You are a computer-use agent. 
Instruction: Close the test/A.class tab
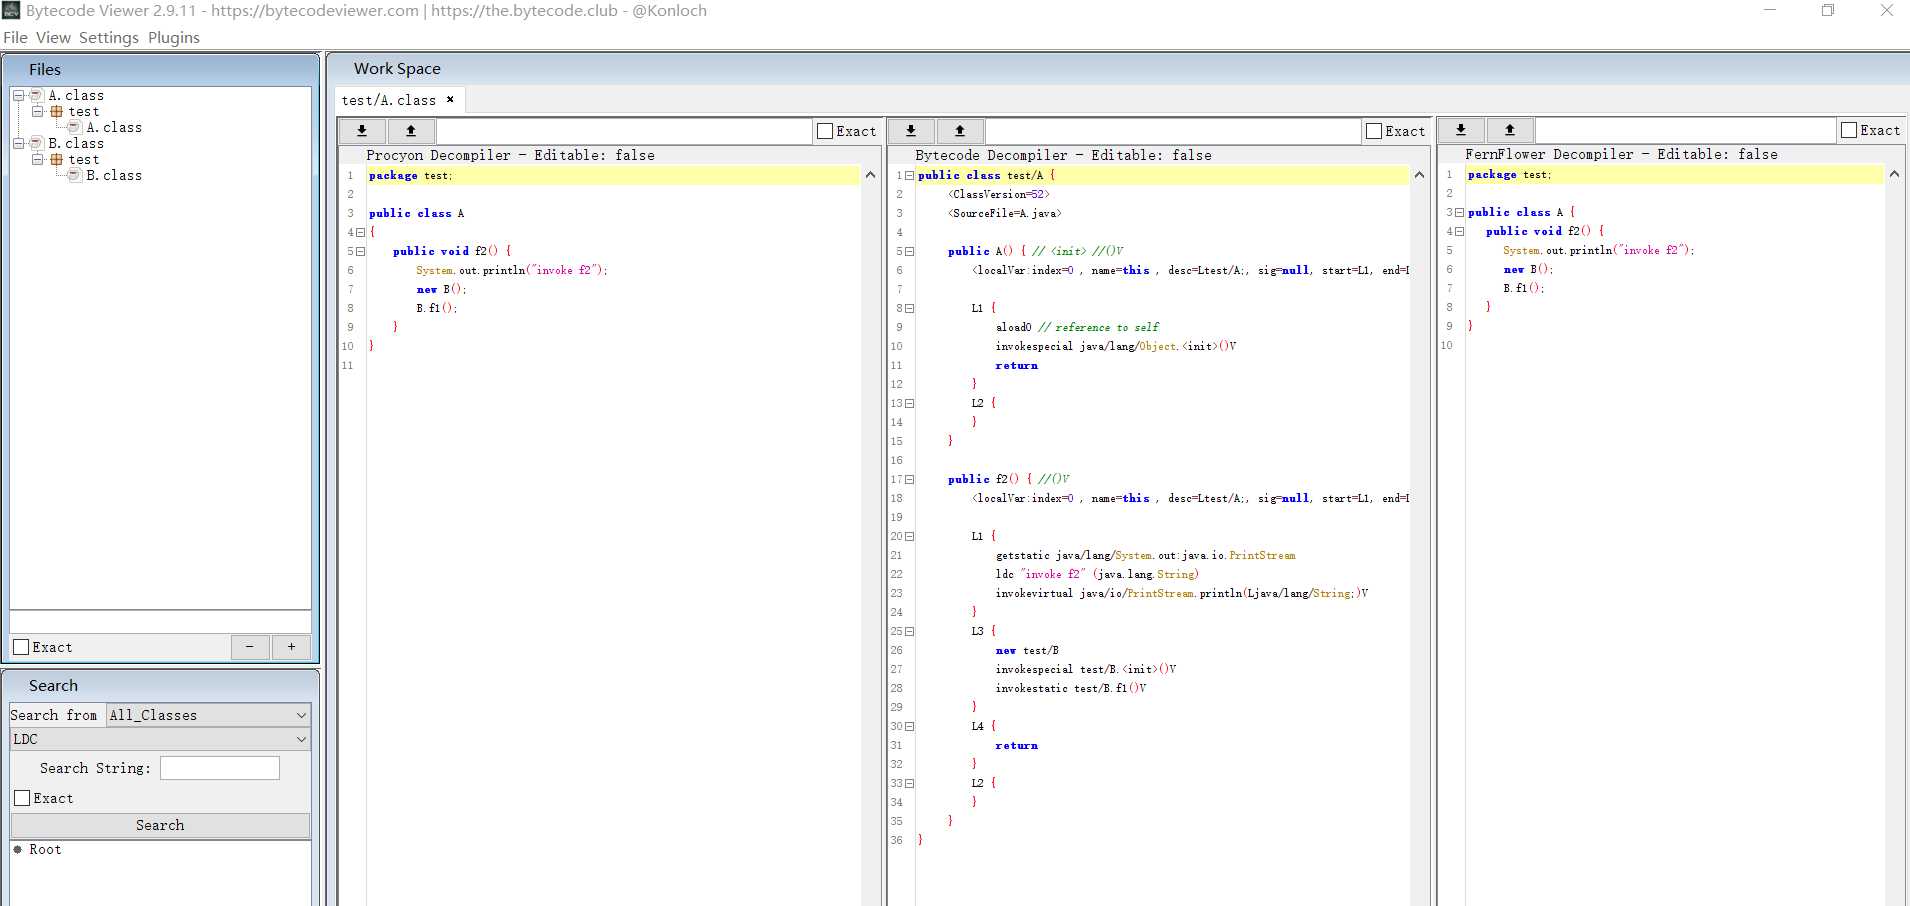click(x=450, y=100)
